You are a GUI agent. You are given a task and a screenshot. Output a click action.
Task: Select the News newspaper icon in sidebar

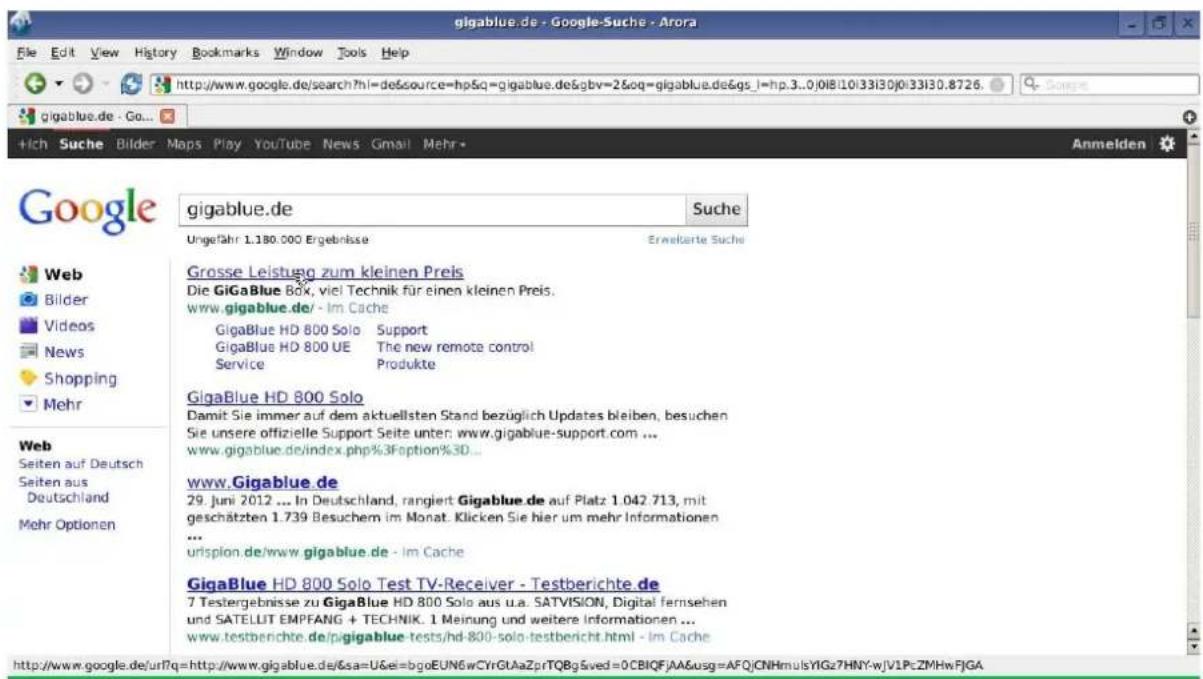[x=28, y=352]
